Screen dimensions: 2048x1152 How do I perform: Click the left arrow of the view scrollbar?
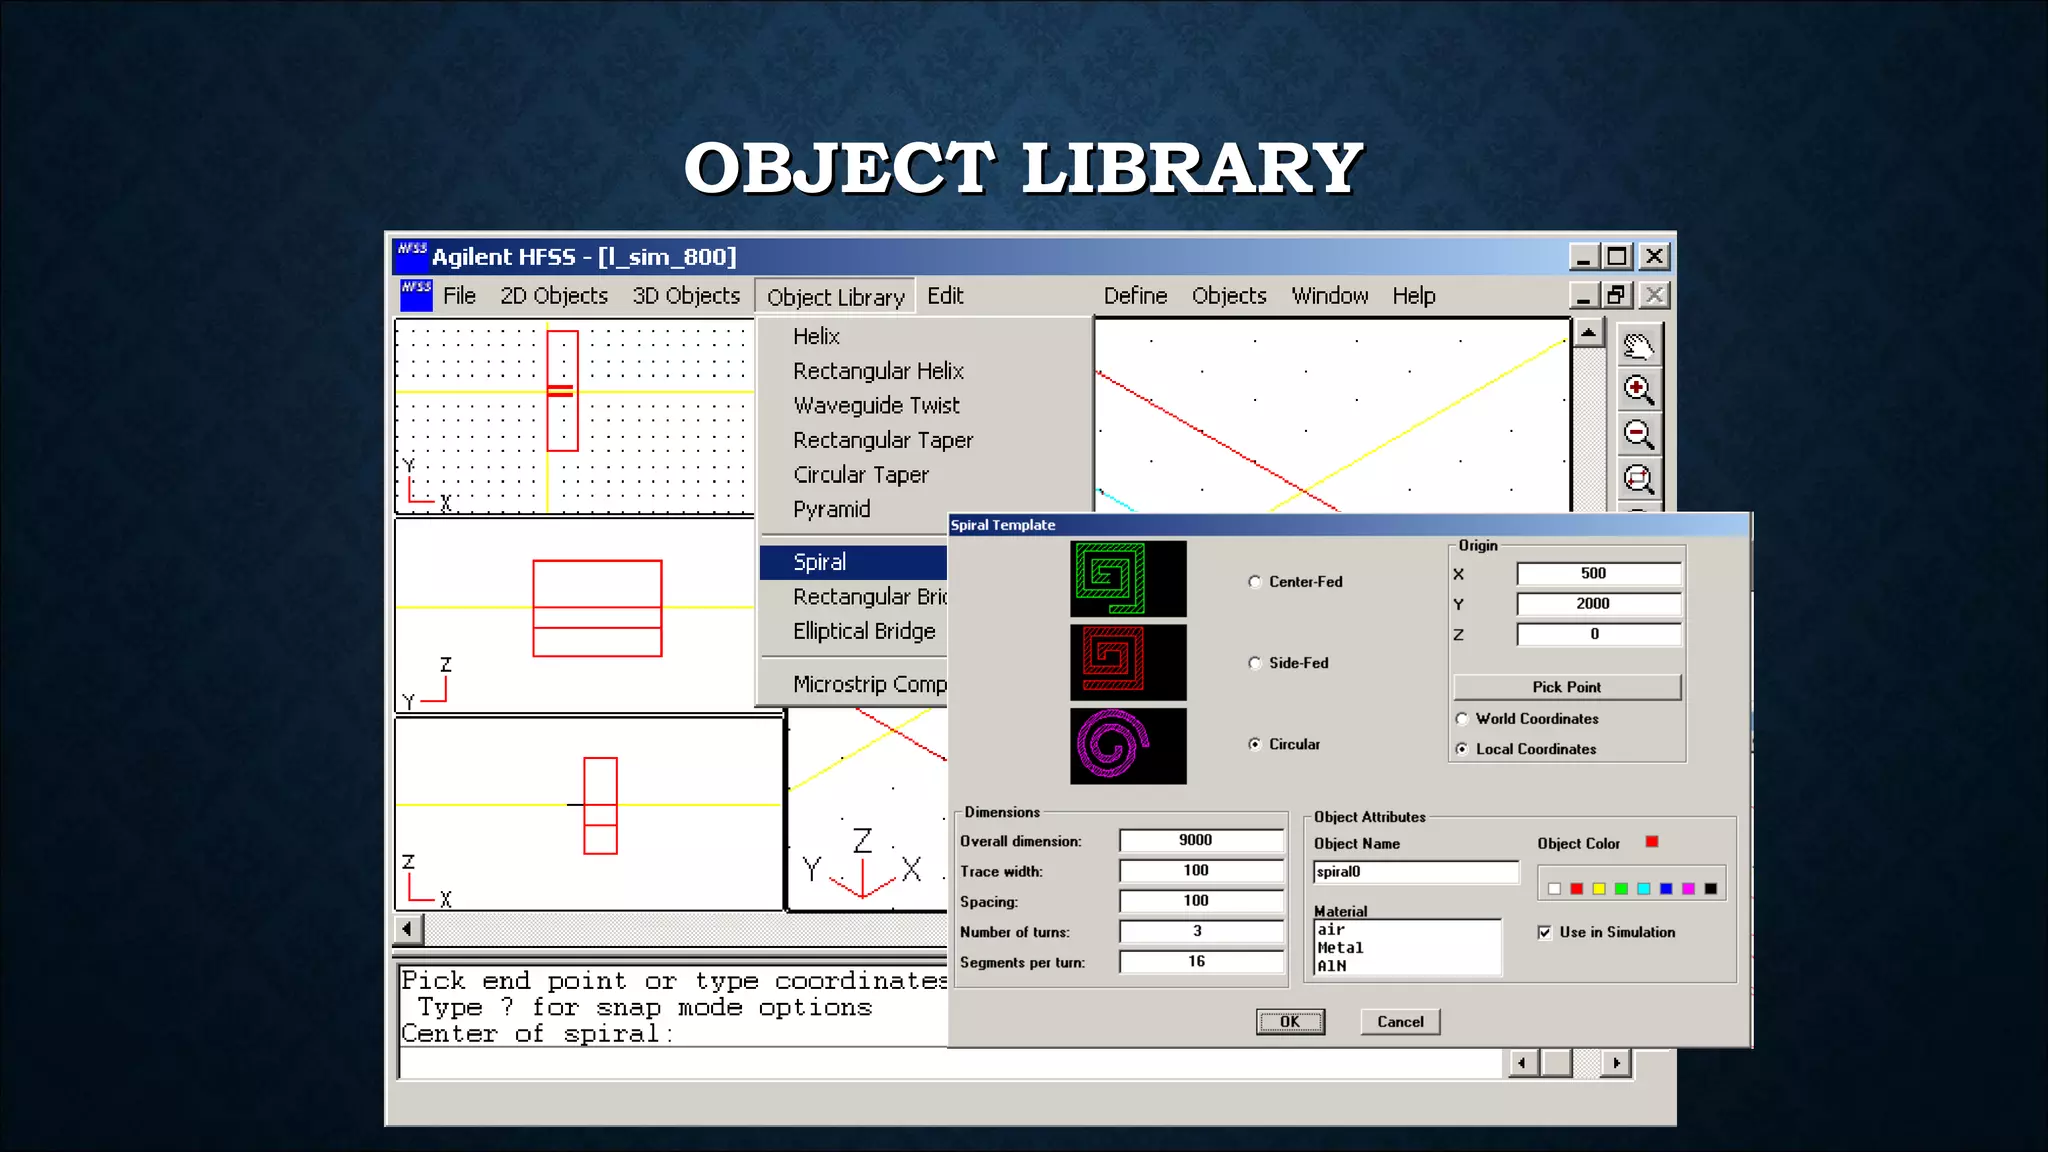pyautogui.click(x=407, y=929)
